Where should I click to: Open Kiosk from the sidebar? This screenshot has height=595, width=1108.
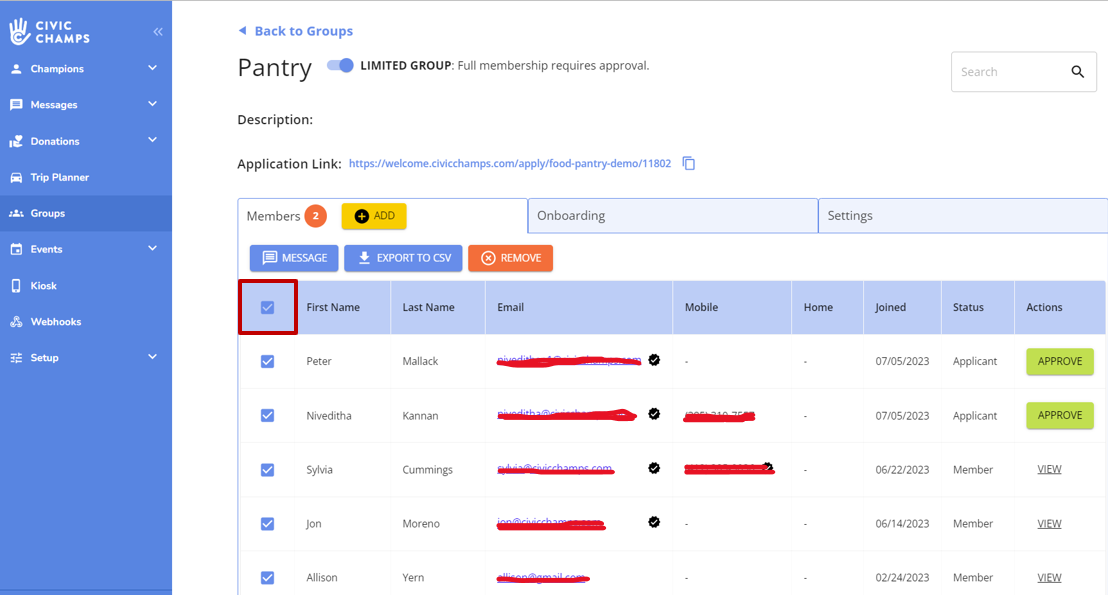point(43,286)
